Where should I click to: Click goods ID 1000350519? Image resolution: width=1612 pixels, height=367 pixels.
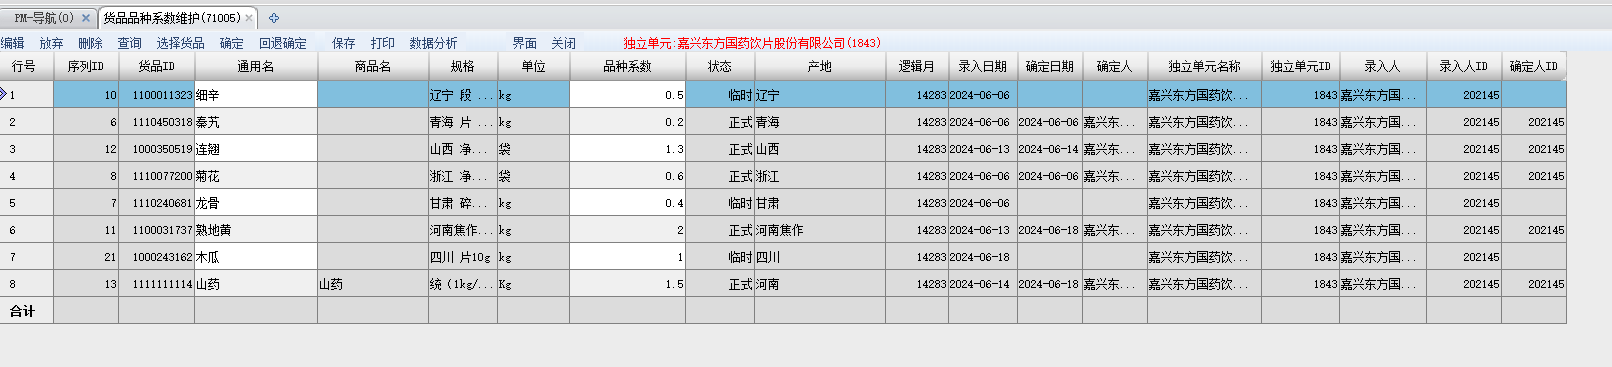(x=157, y=149)
